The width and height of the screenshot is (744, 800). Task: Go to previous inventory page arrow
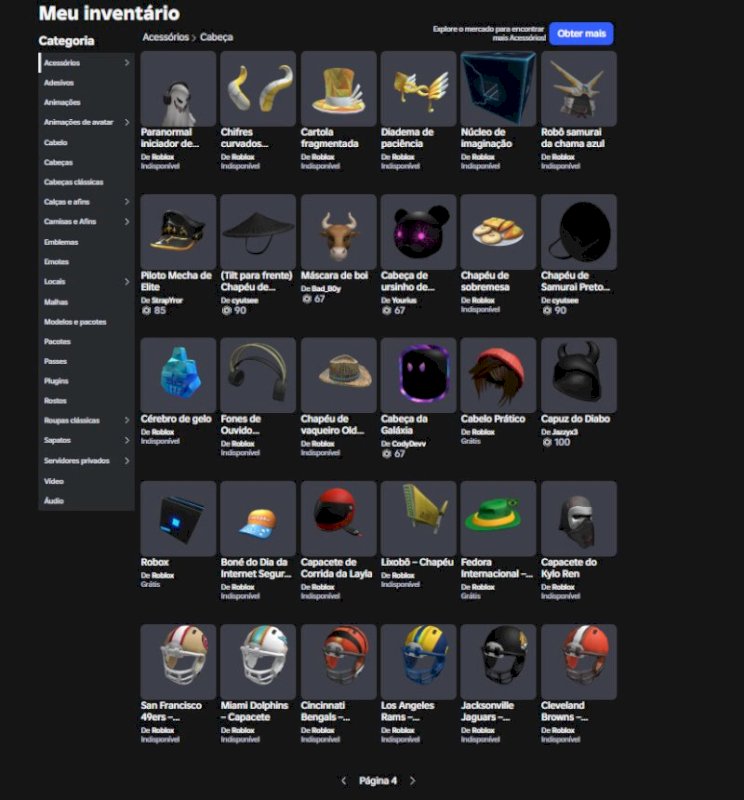343,781
